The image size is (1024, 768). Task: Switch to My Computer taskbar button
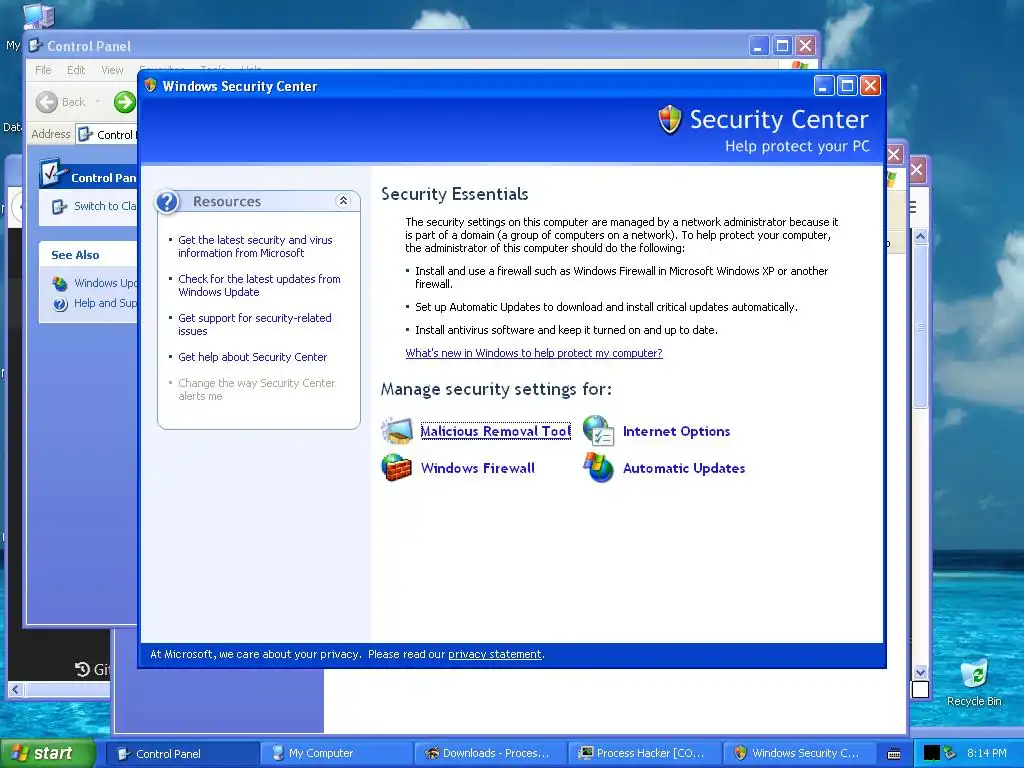pos(336,754)
